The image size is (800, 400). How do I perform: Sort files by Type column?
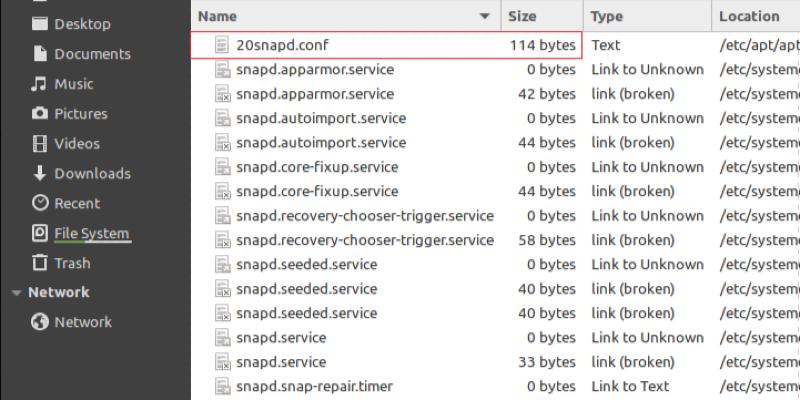(607, 16)
